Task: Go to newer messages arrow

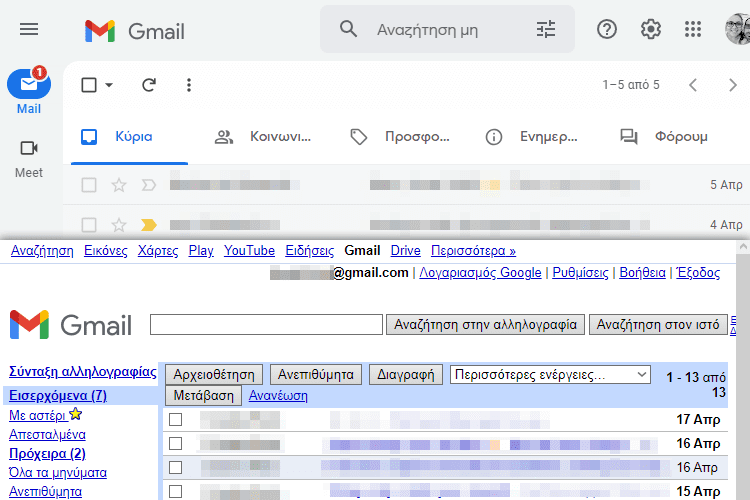Action: 693,85
